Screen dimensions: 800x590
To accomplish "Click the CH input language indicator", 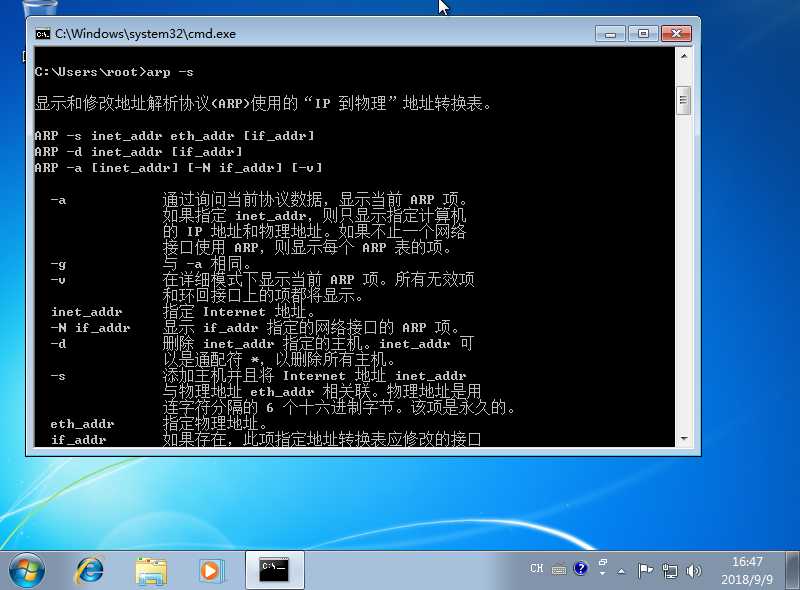I will tap(536, 568).
